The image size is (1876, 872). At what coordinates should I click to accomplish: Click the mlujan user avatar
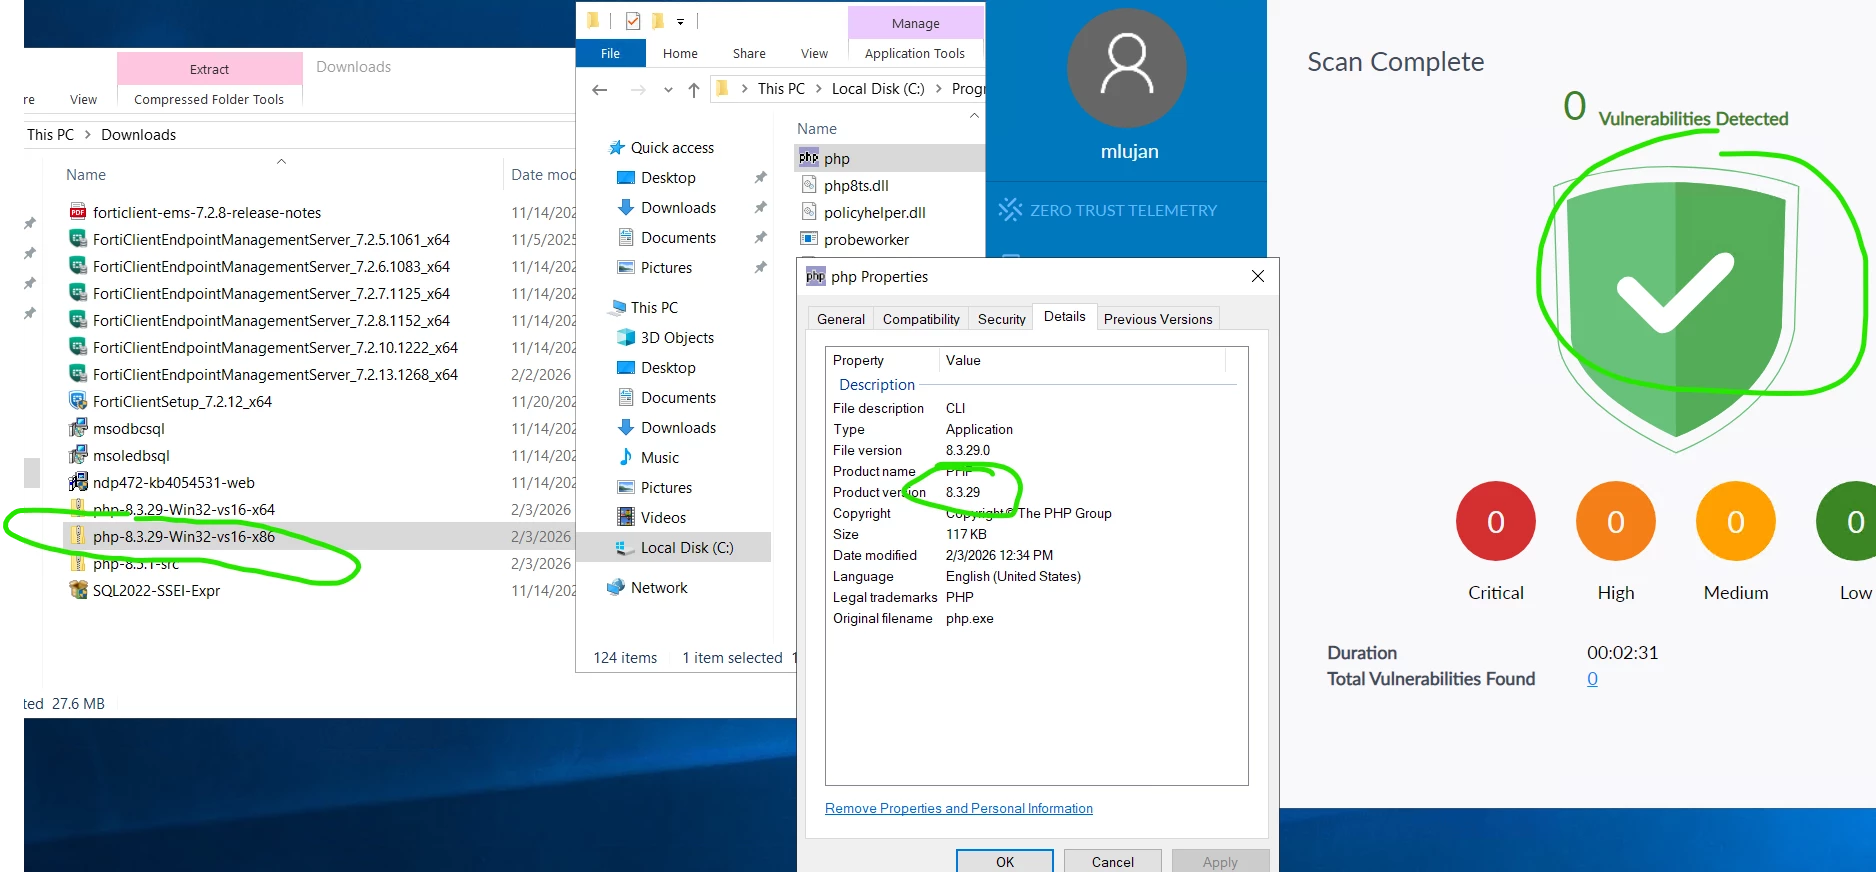[x=1127, y=68]
